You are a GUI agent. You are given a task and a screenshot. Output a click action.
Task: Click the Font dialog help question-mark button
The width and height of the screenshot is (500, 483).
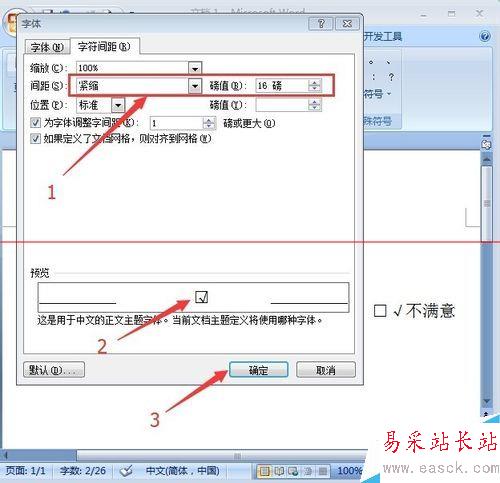point(321,24)
